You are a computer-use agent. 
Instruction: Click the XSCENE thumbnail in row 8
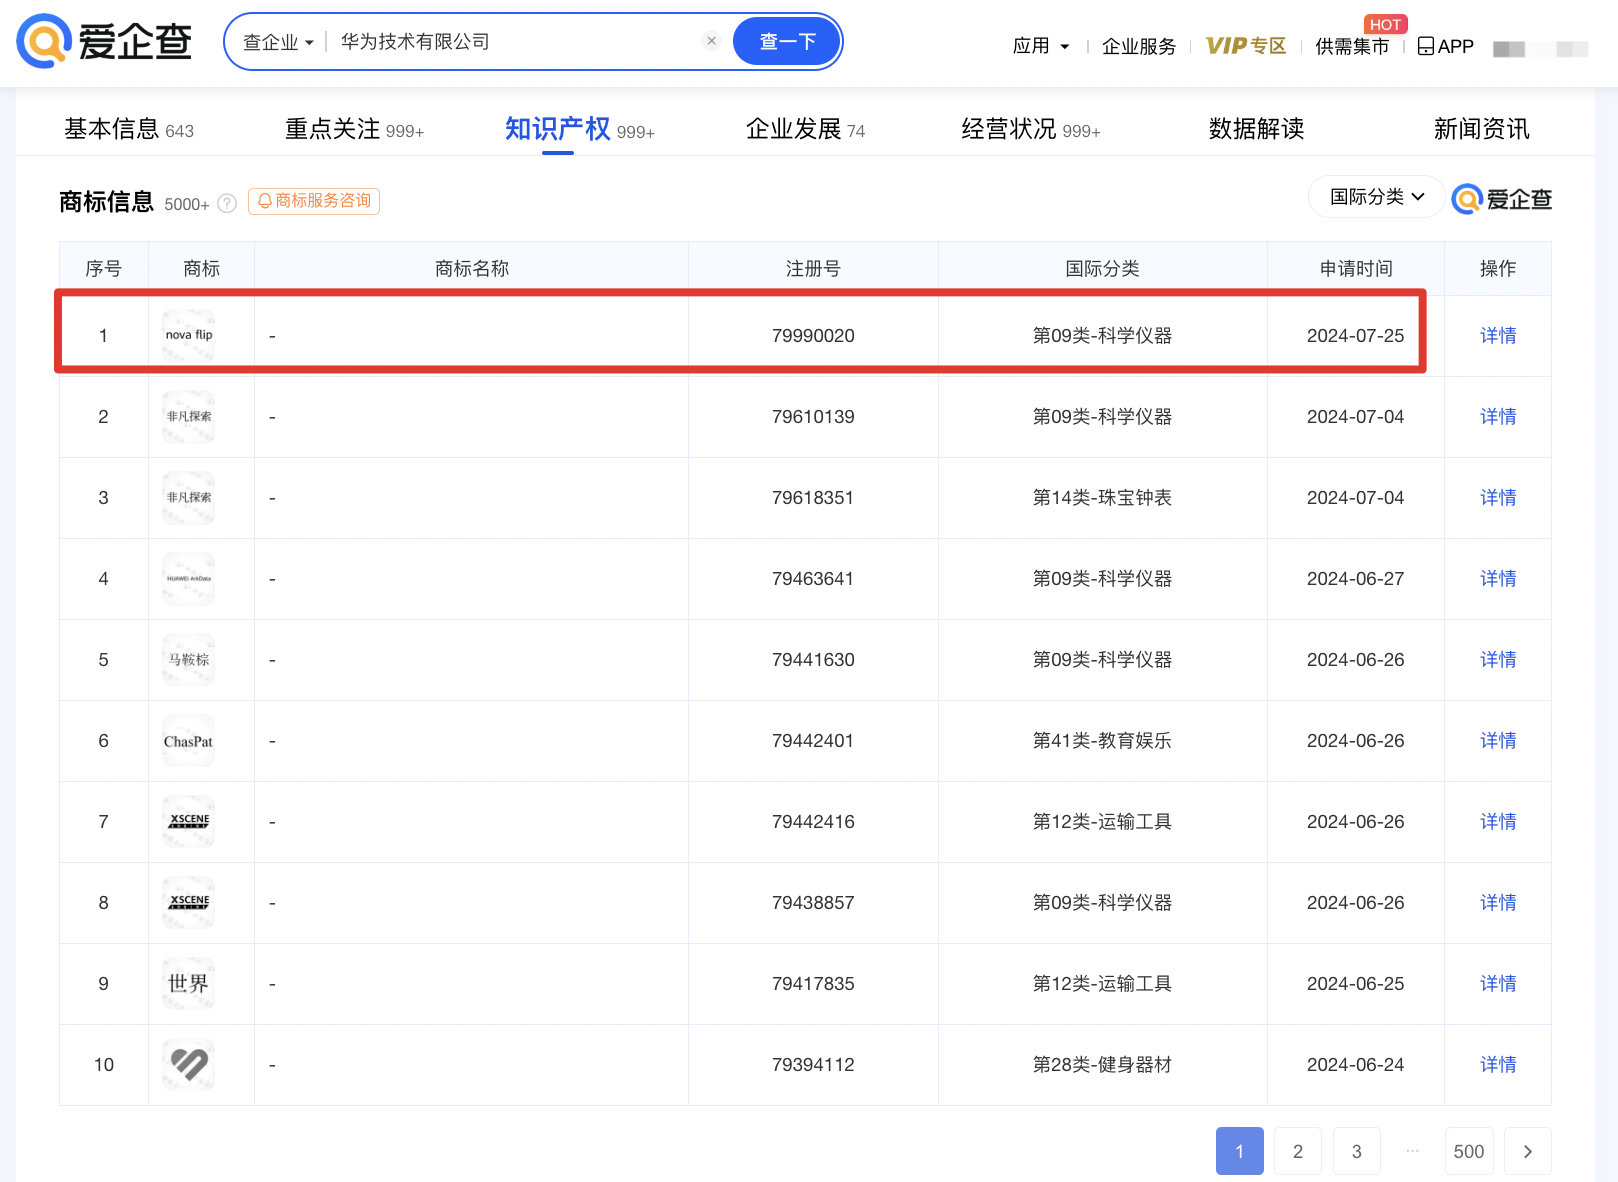pyautogui.click(x=189, y=902)
